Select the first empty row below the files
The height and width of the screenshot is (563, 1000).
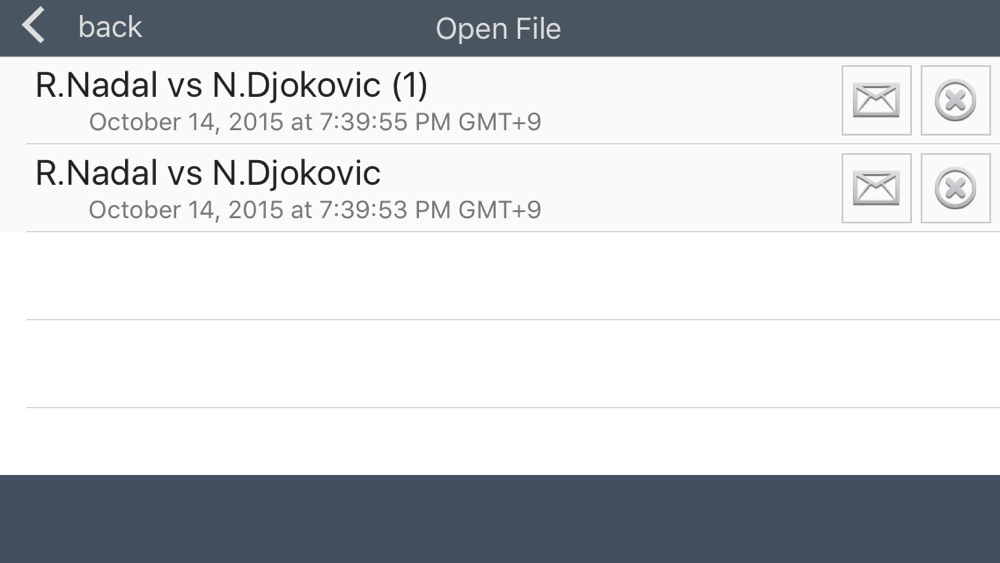[x=500, y=276]
